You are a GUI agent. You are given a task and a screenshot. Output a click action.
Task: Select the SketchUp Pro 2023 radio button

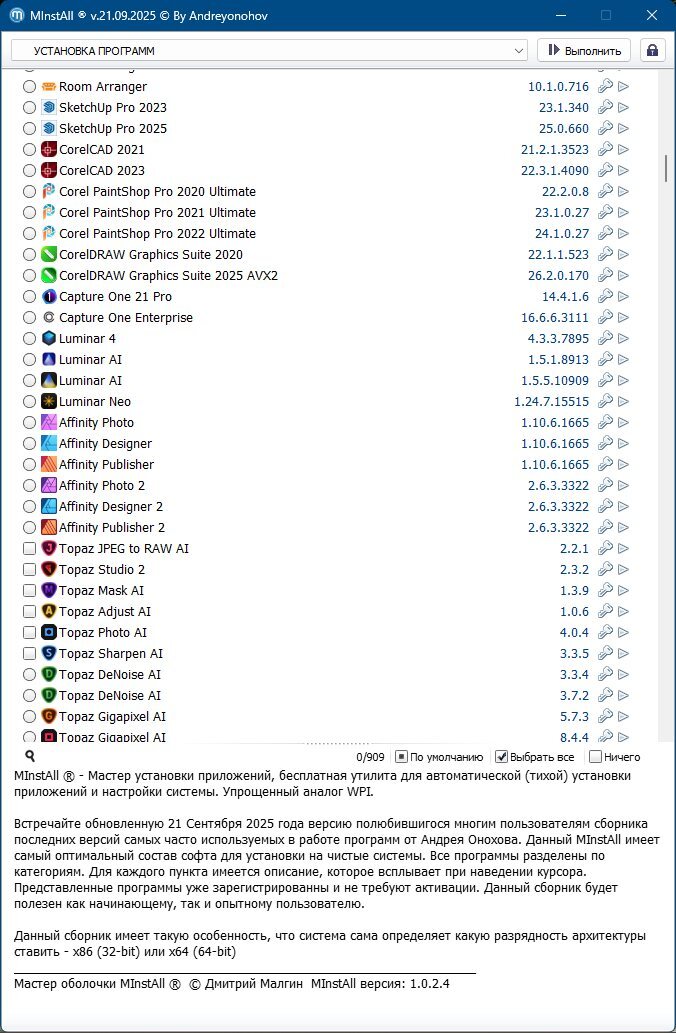tap(29, 108)
